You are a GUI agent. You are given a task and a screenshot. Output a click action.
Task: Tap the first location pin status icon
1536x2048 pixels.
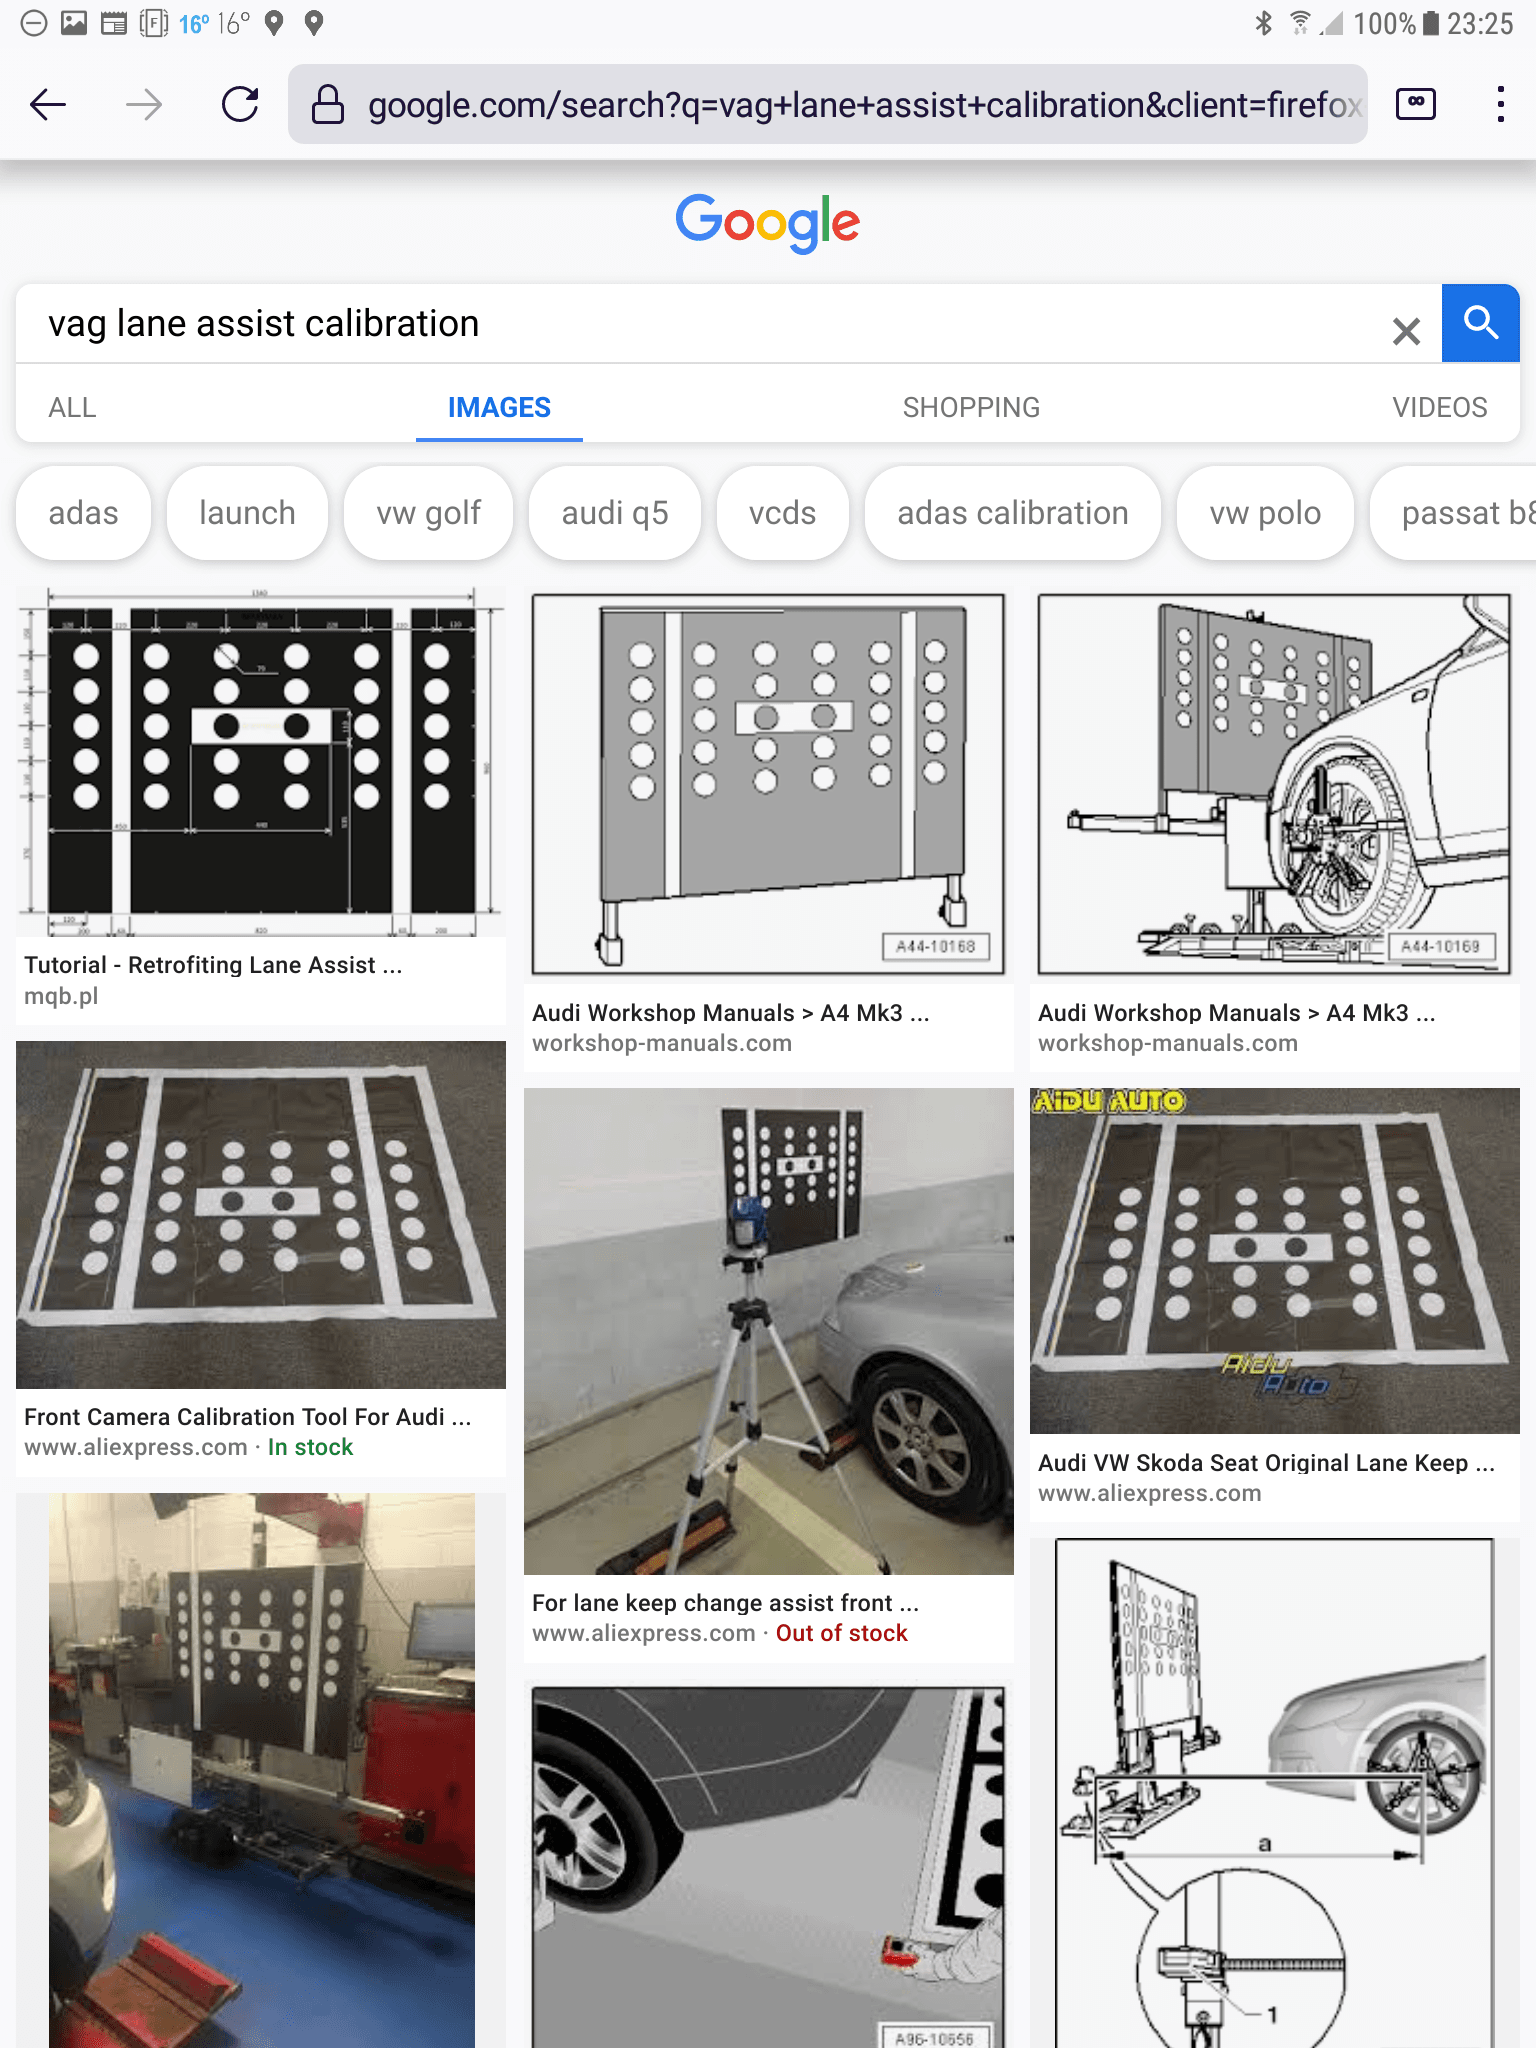click(x=274, y=22)
